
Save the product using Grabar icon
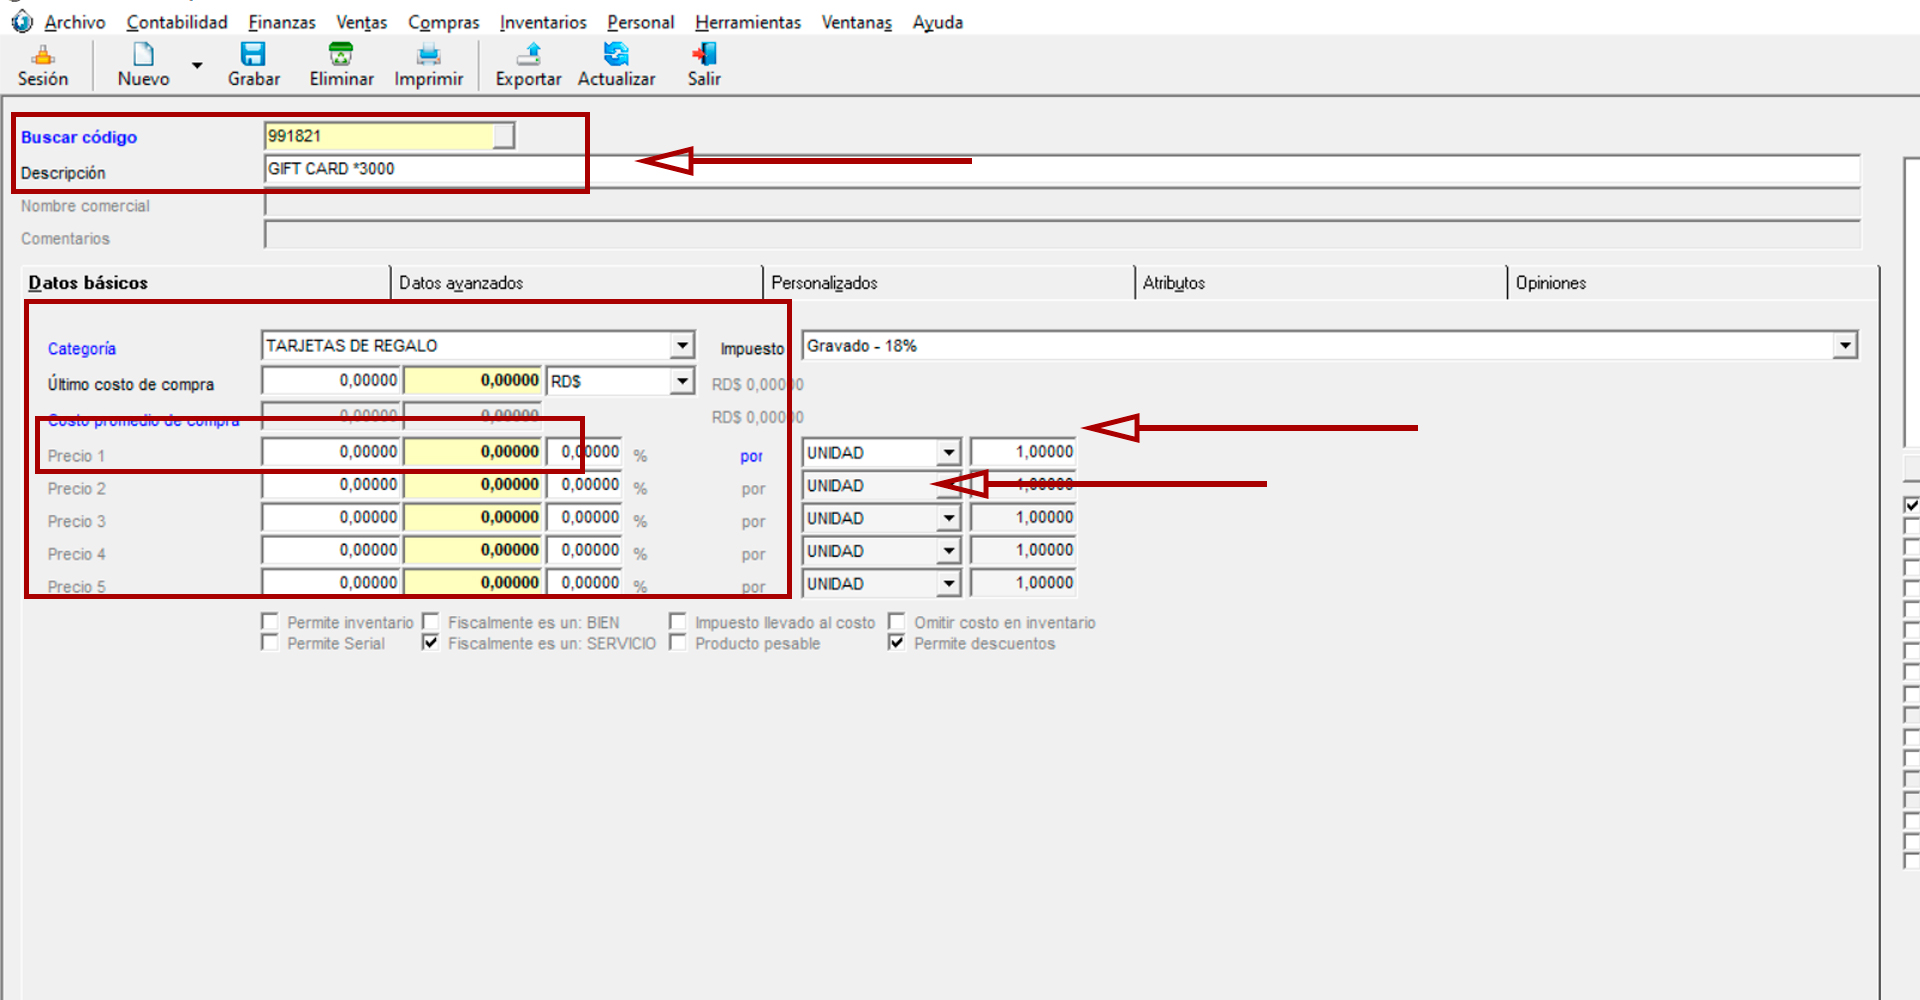[x=253, y=55]
